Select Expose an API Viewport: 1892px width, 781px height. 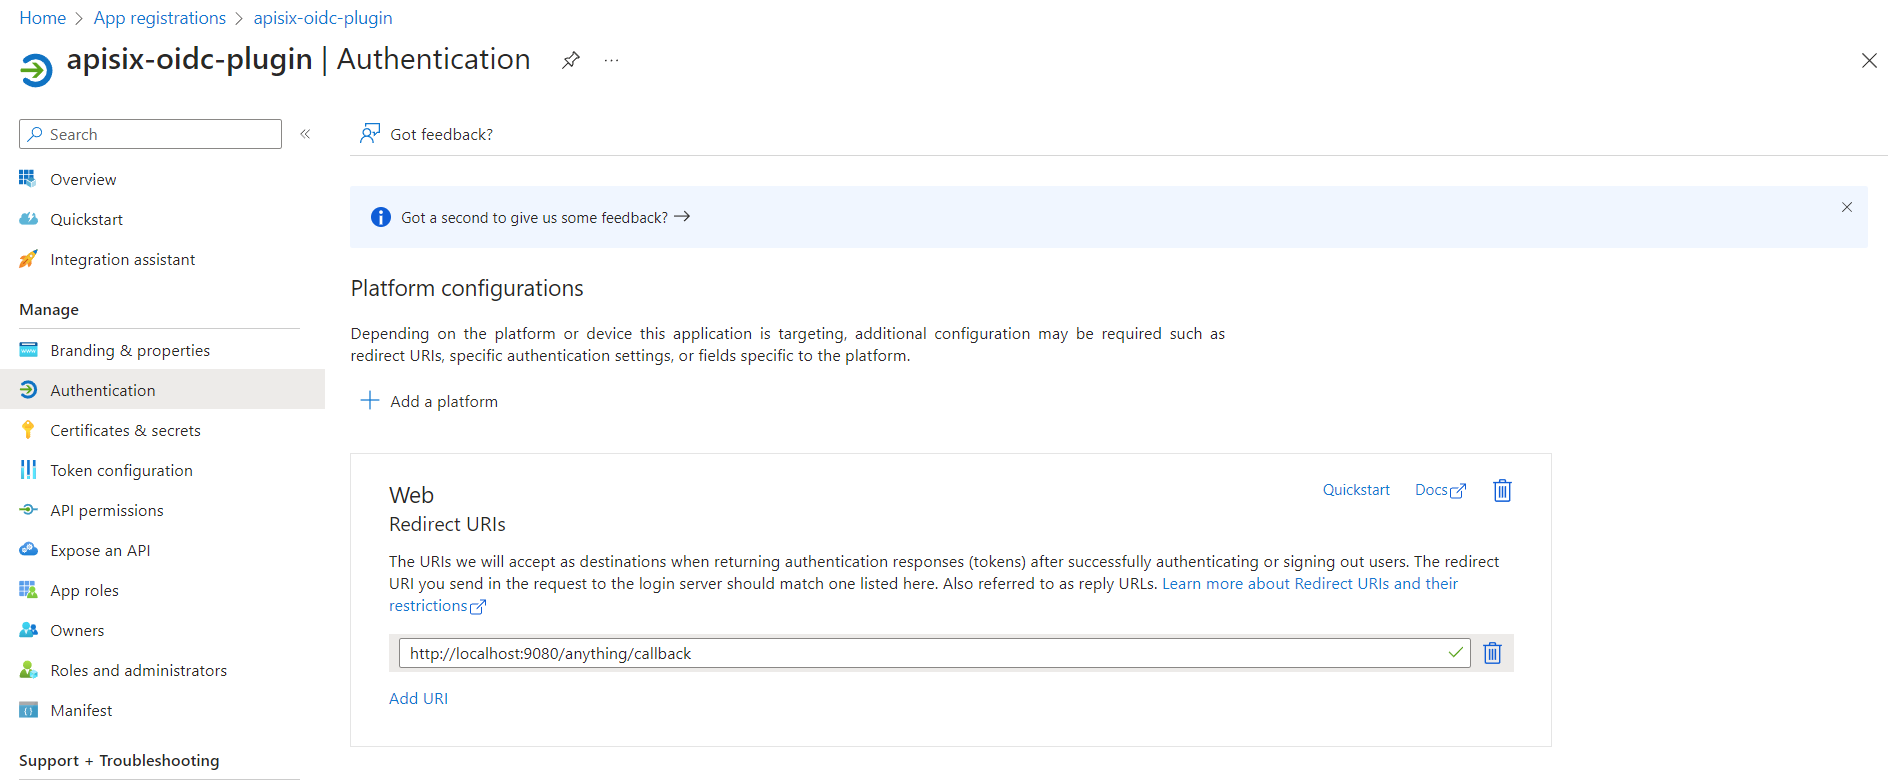[x=100, y=550]
